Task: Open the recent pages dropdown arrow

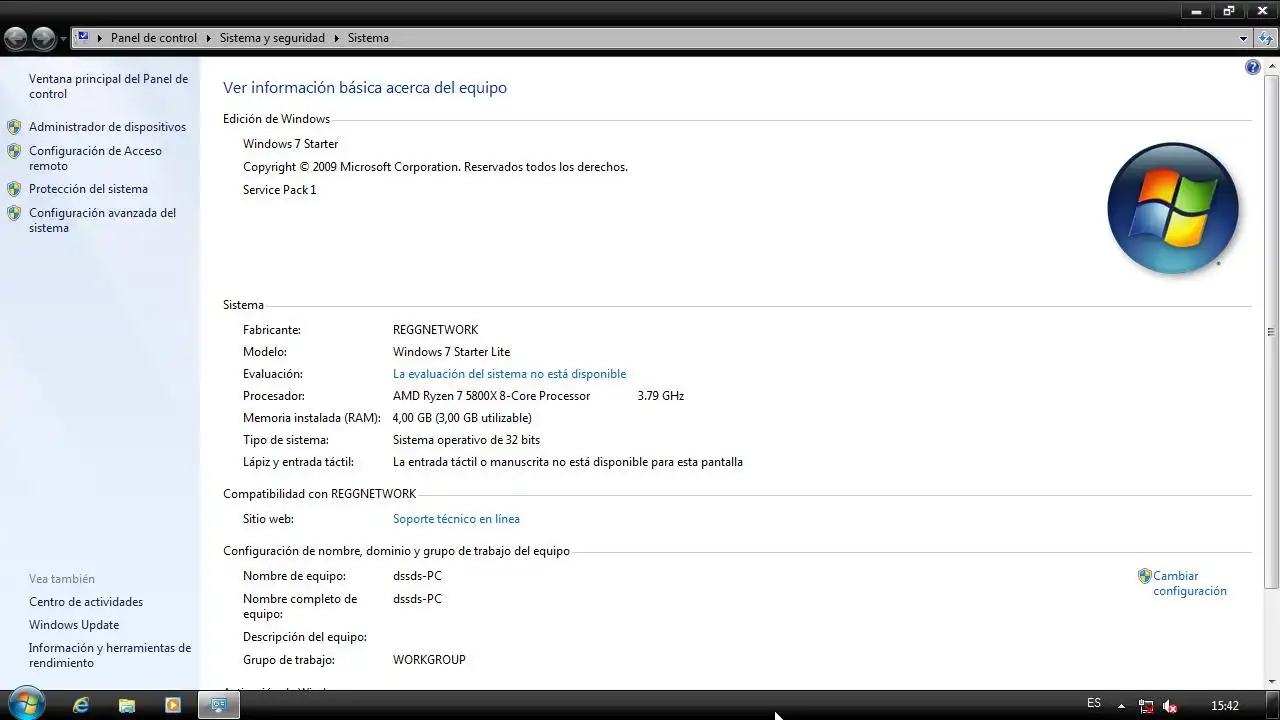Action: click(64, 39)
